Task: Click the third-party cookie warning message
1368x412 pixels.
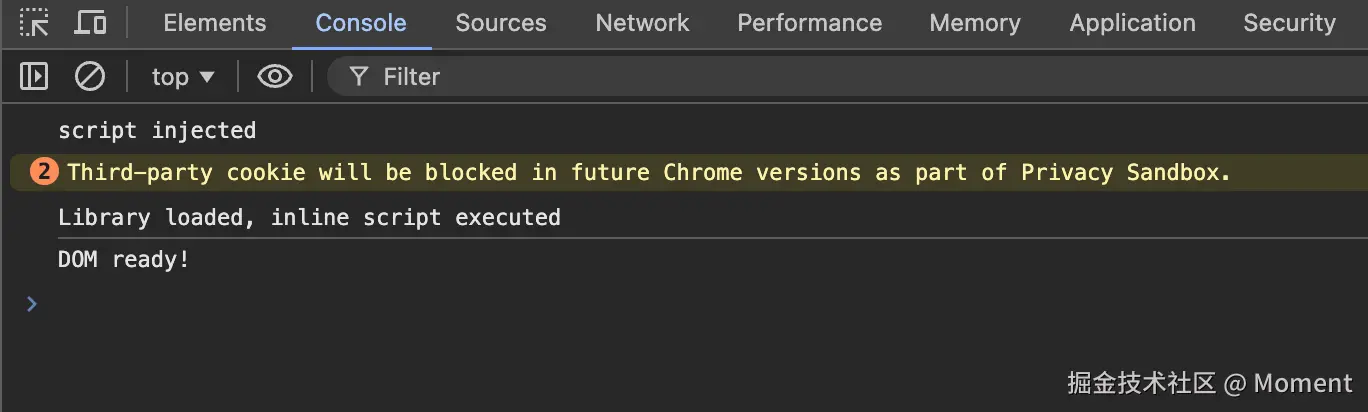Action: click(x=648, y=173)
